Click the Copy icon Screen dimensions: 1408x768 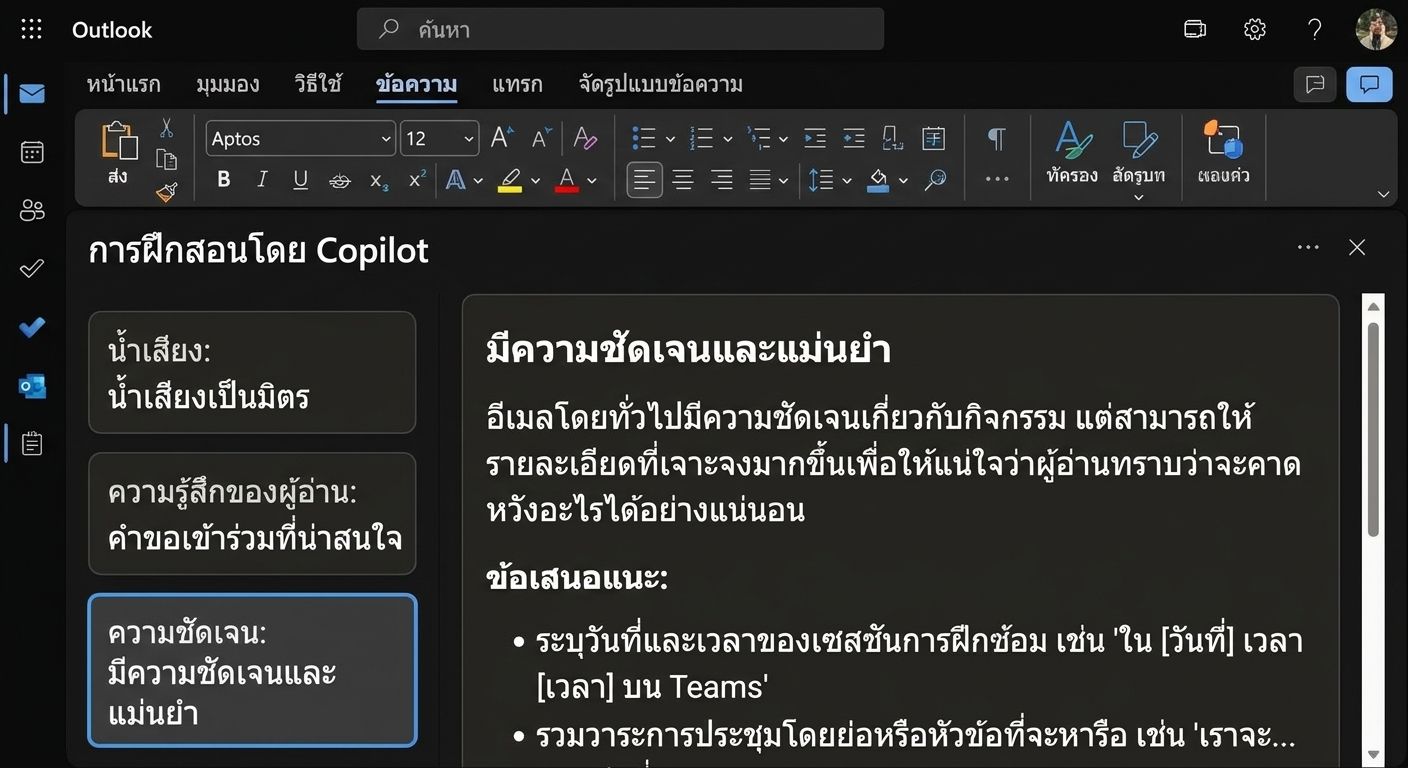[x=166, y=159]
